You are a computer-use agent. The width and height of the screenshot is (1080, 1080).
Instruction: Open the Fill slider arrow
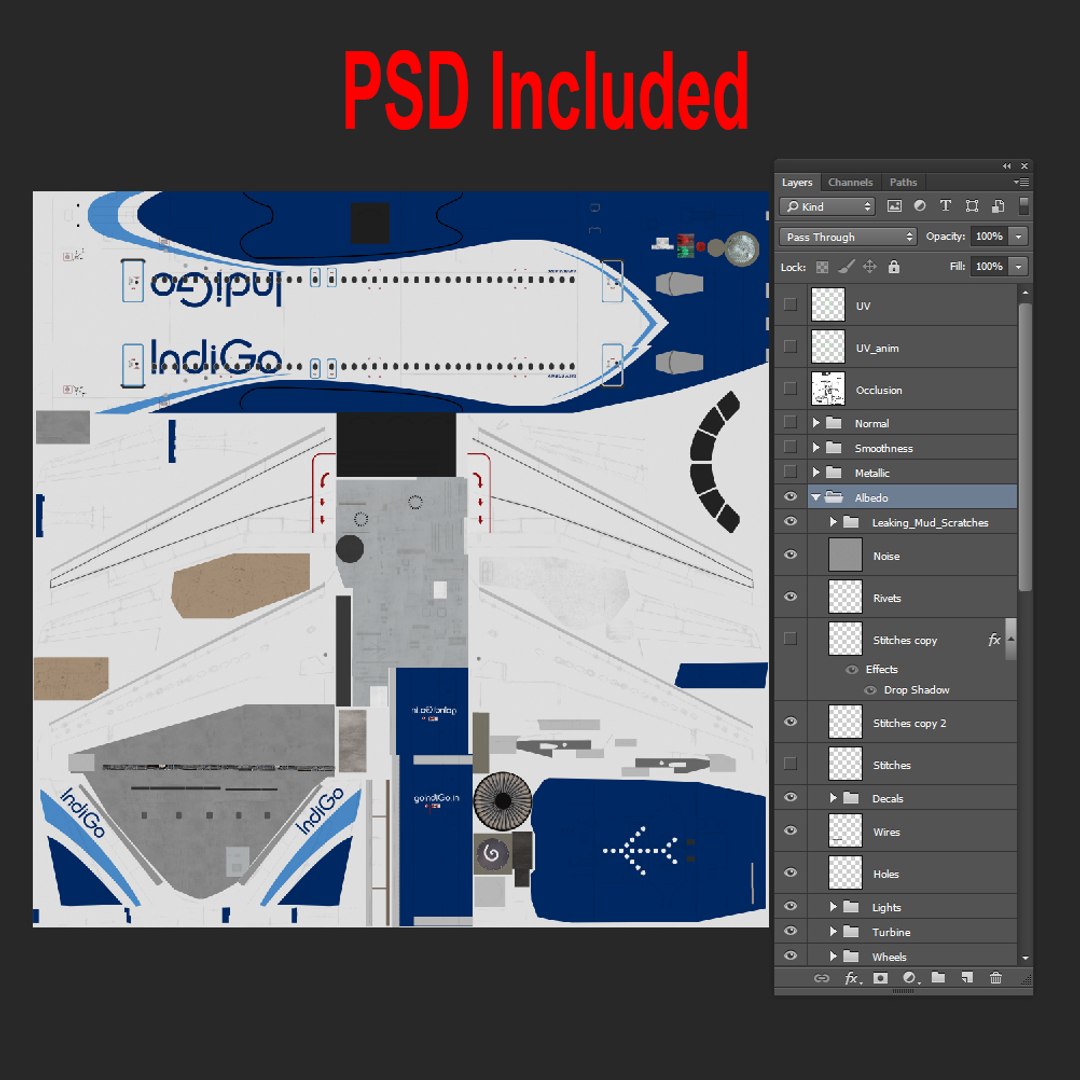pos(1019,267)
